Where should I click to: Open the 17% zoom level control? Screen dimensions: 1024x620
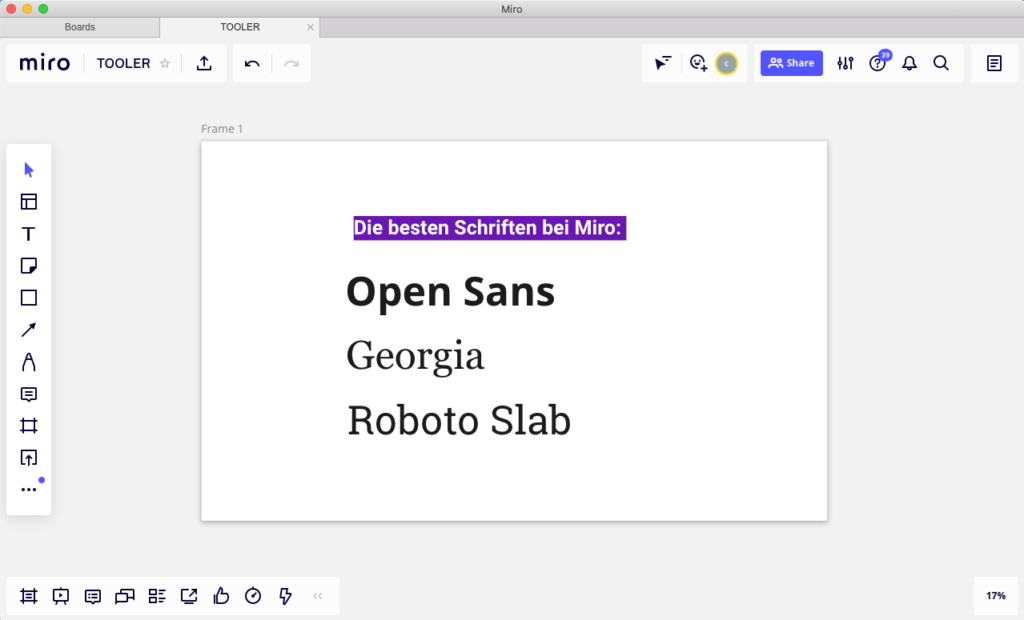point(996,596)
